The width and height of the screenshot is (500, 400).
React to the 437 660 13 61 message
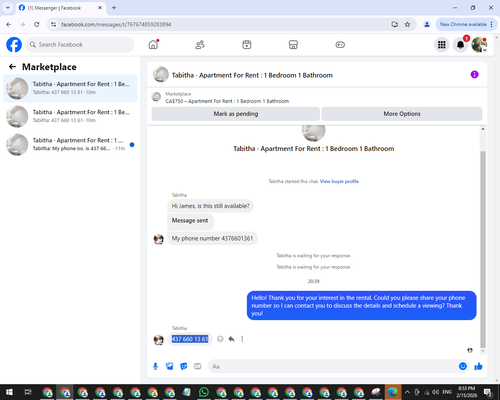tap(220, 339)
